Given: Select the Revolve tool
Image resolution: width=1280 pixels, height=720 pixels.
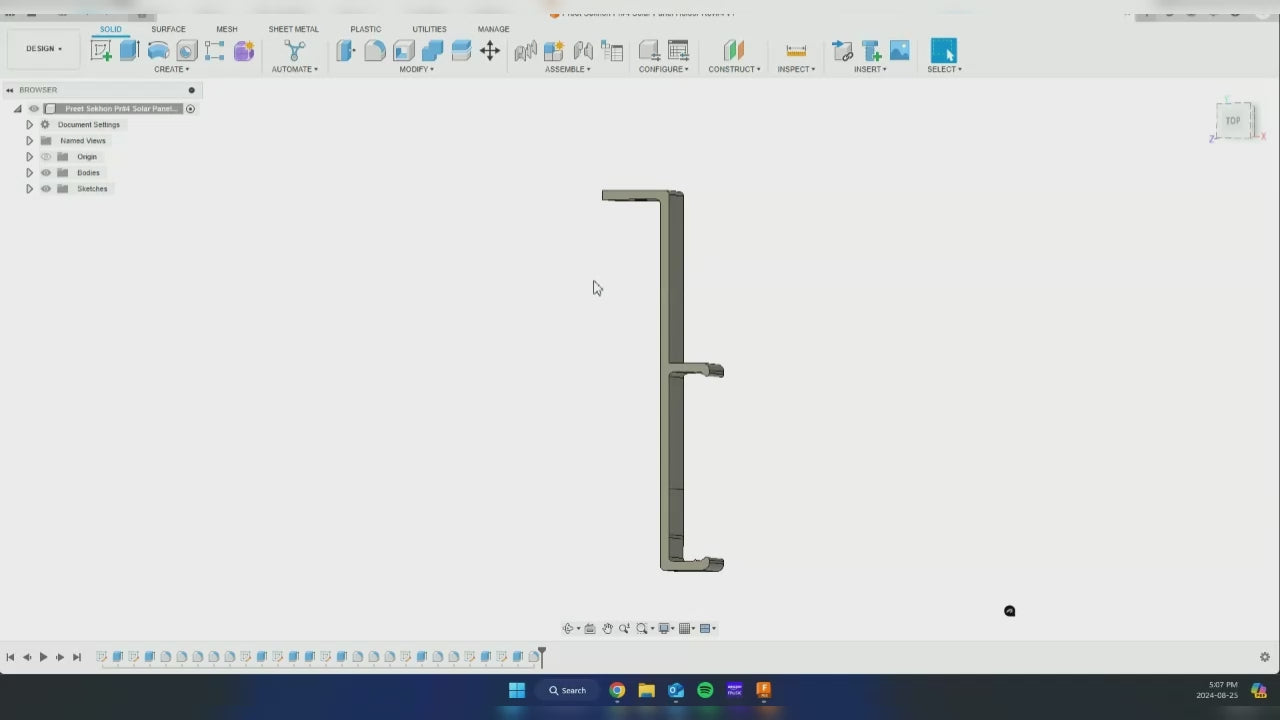Looking at the screenshot, I should click(158, 50).
